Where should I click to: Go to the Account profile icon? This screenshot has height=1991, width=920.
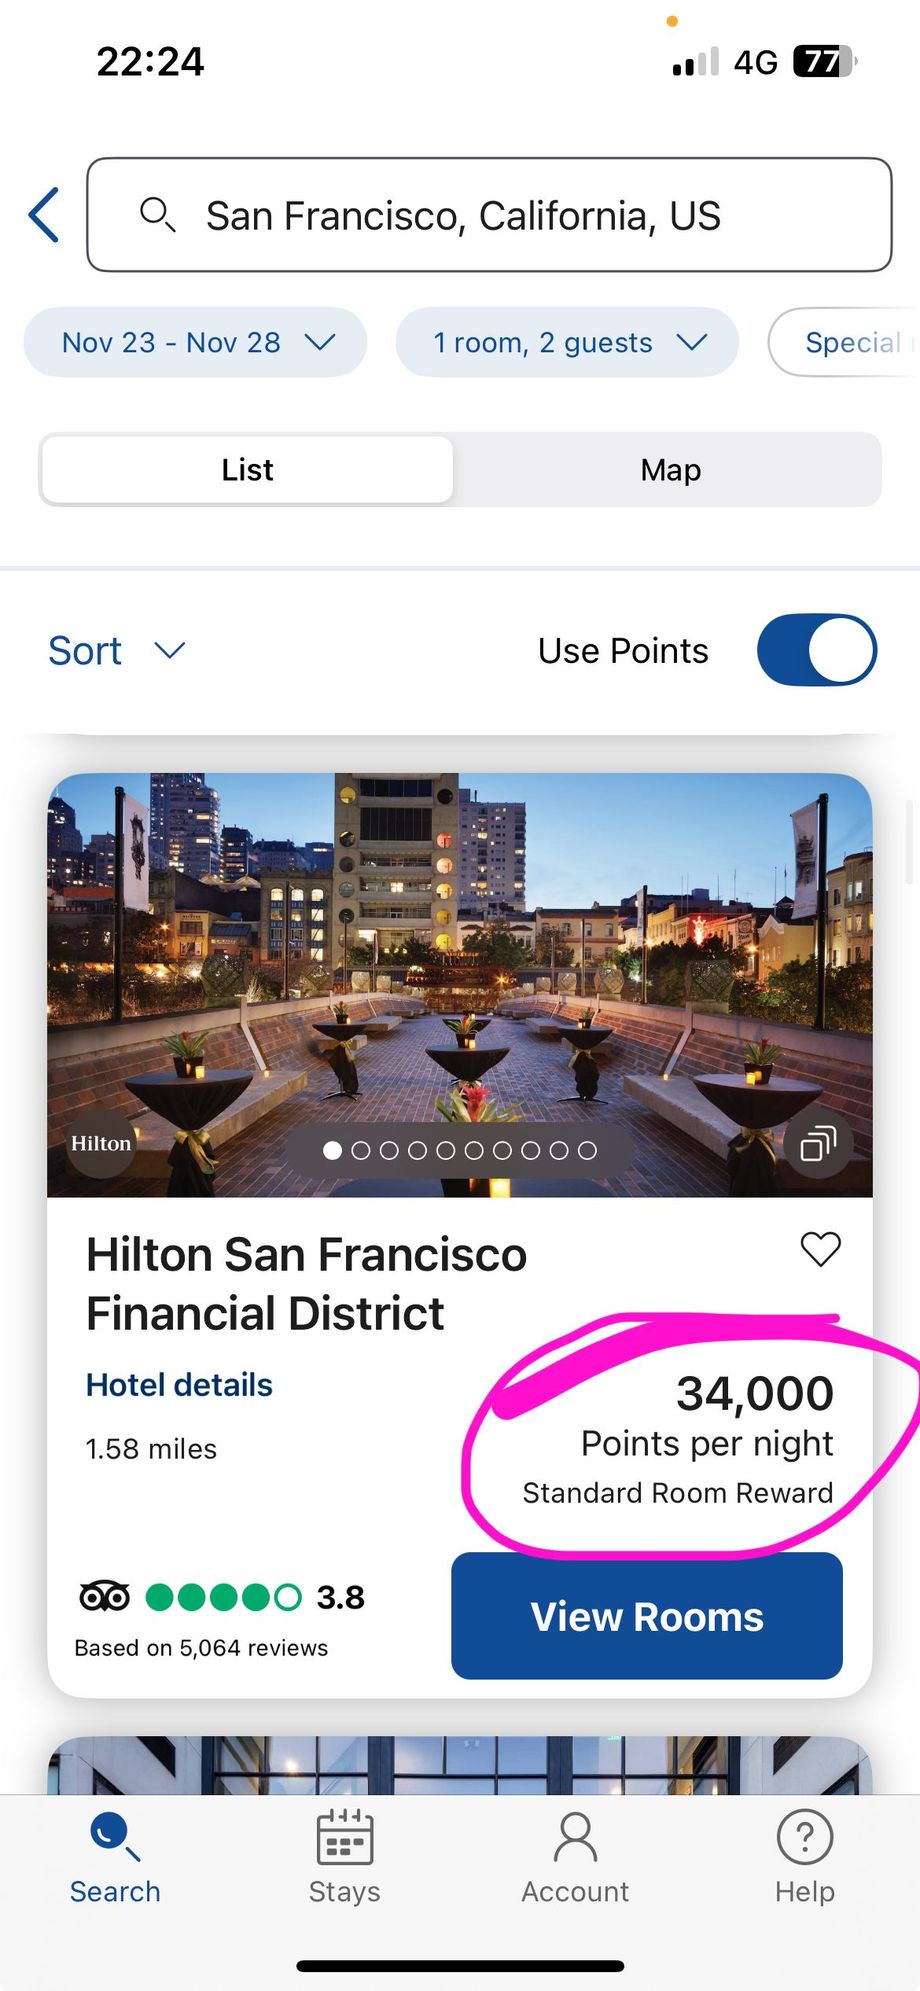[575, 1838]
